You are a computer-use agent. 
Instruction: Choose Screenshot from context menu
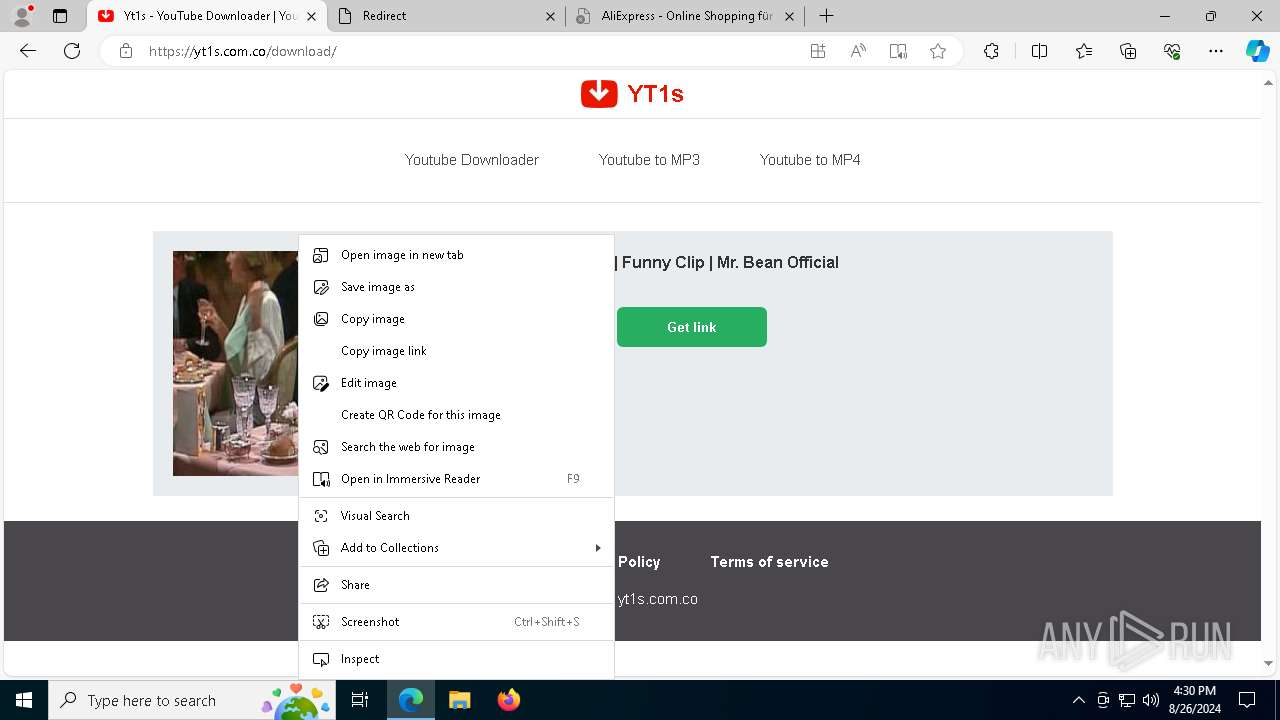[456, 622]
